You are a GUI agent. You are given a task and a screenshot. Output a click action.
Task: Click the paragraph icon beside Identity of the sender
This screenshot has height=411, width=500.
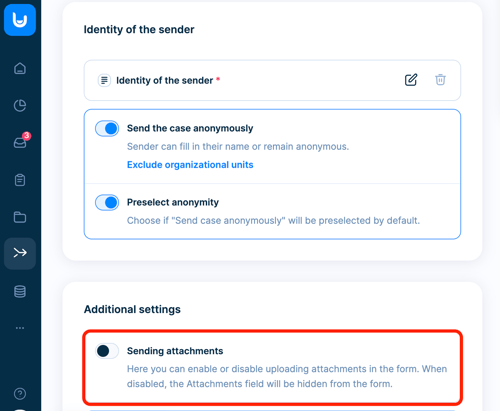tap(104, 80)
